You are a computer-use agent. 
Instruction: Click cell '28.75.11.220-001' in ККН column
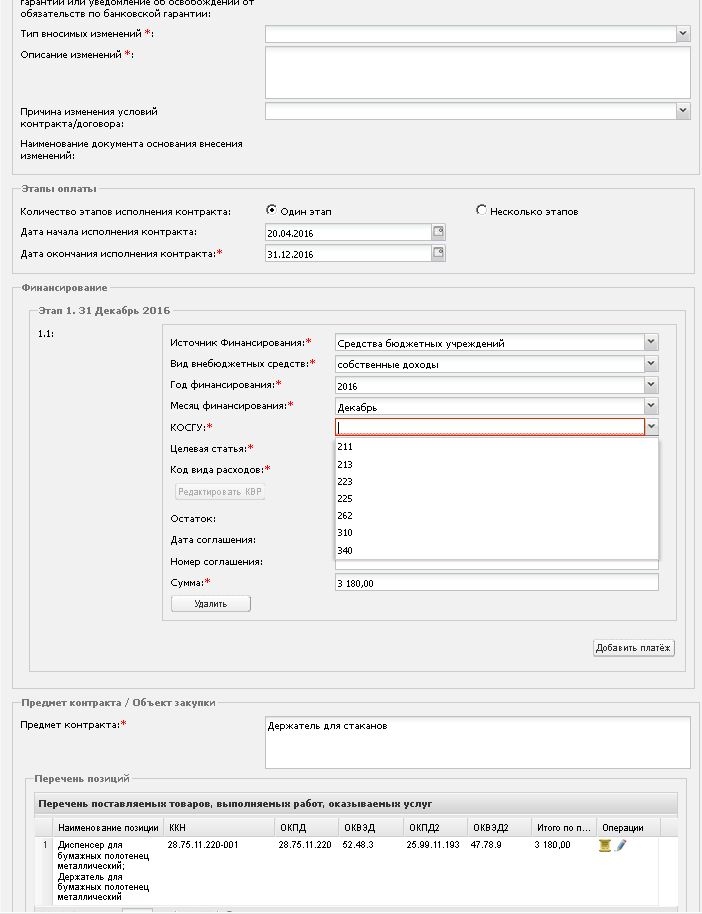pos(203,845)
